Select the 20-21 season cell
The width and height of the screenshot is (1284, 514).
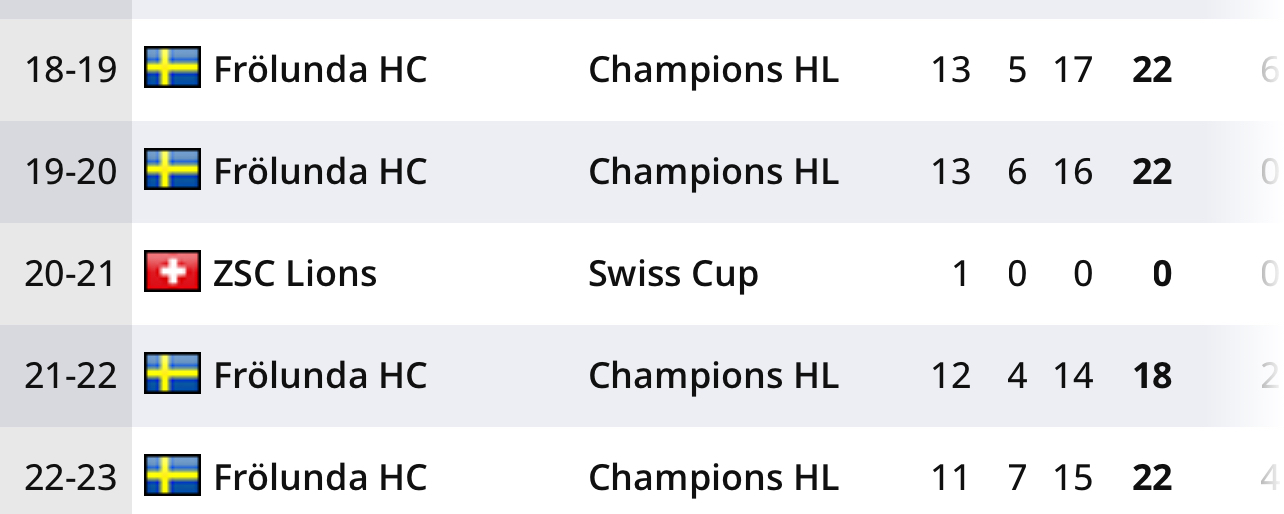pyautogui.click(x=70, y=274)
